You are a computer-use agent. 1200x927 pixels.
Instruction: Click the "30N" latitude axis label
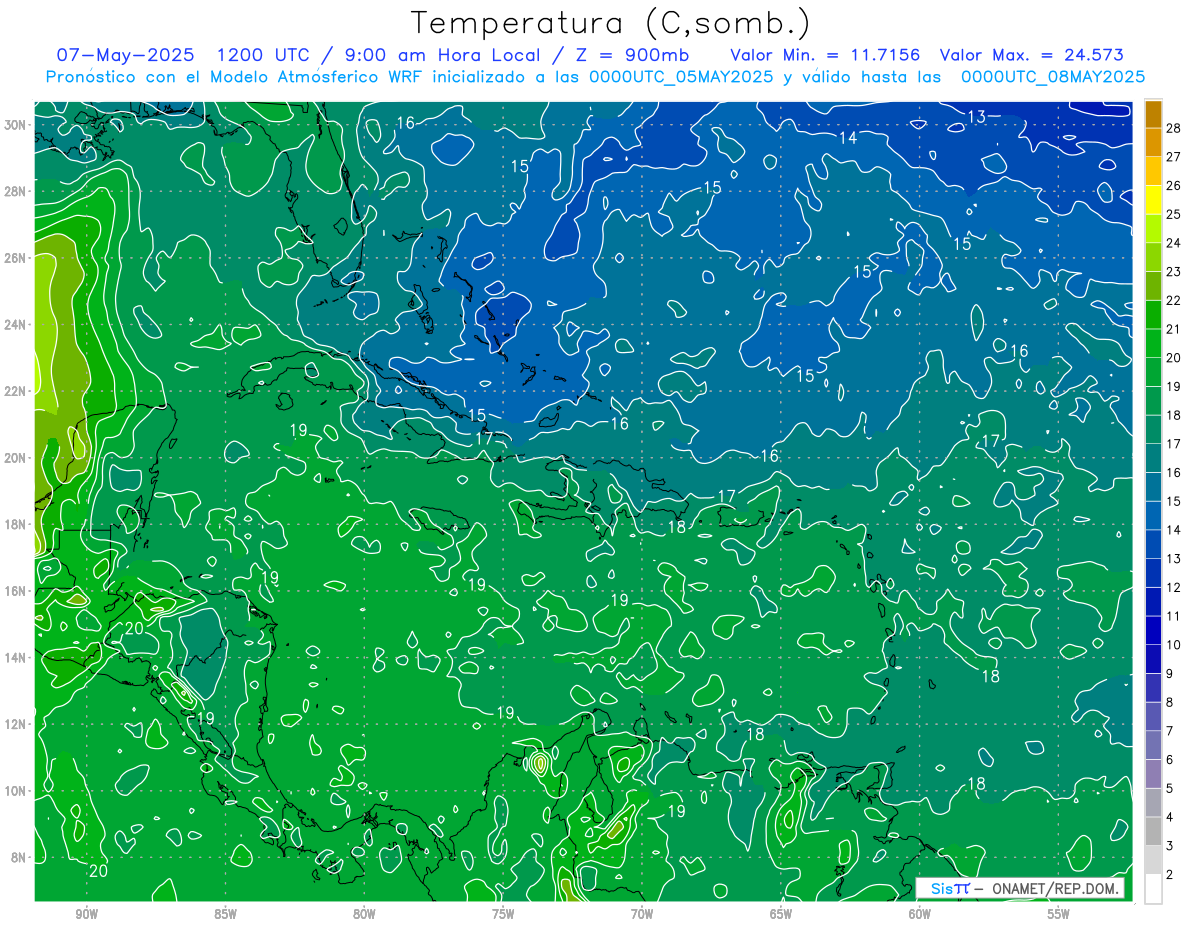click(x=16, y=125)
